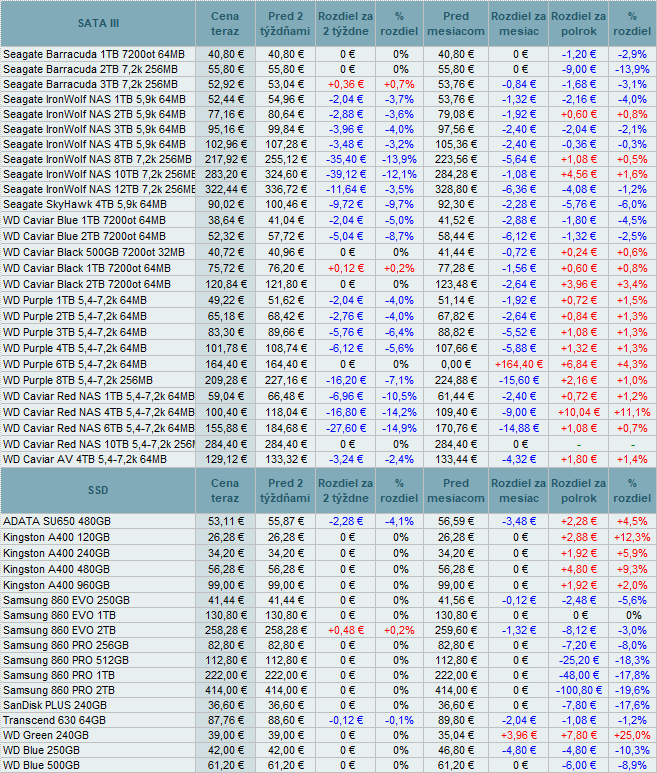Click WD Caviar Red NAS 1TB name

(x=99, y=396)
